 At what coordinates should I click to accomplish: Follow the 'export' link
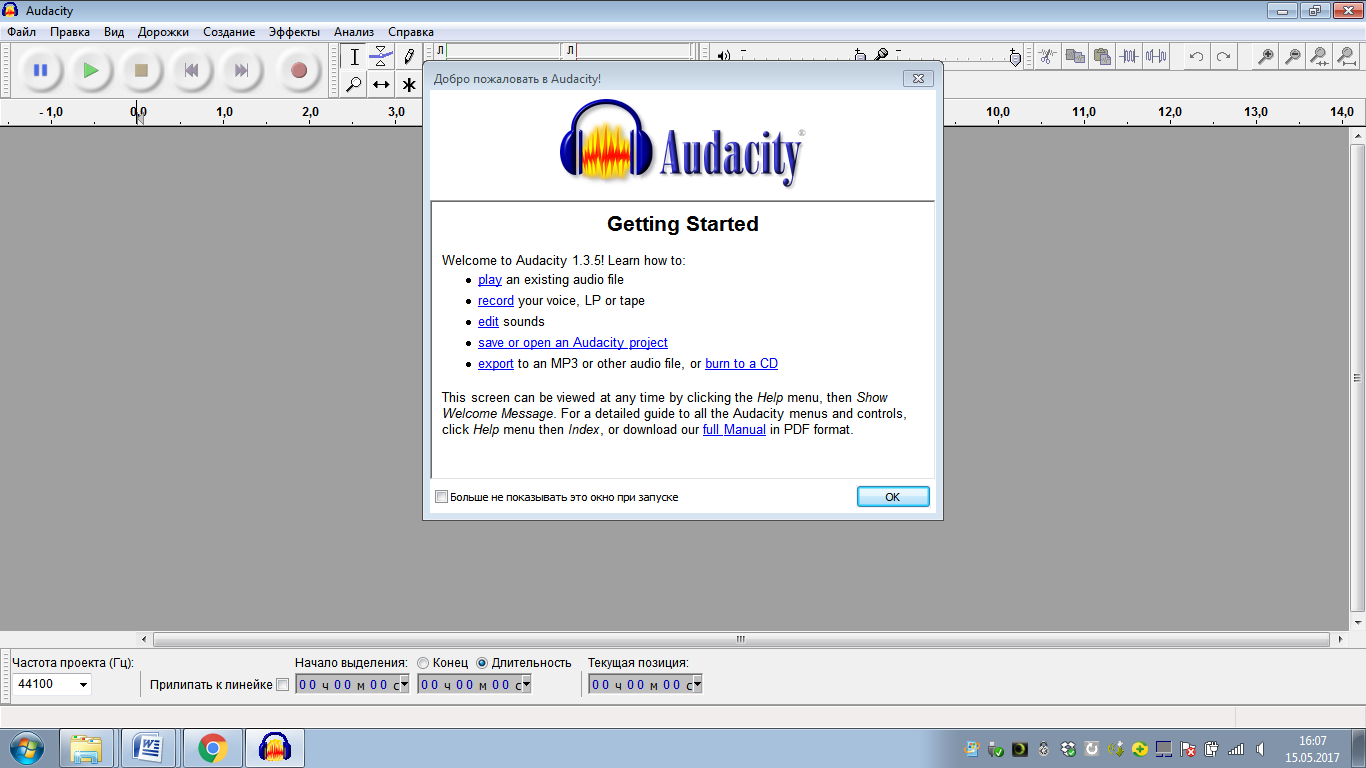click(496, 364)
